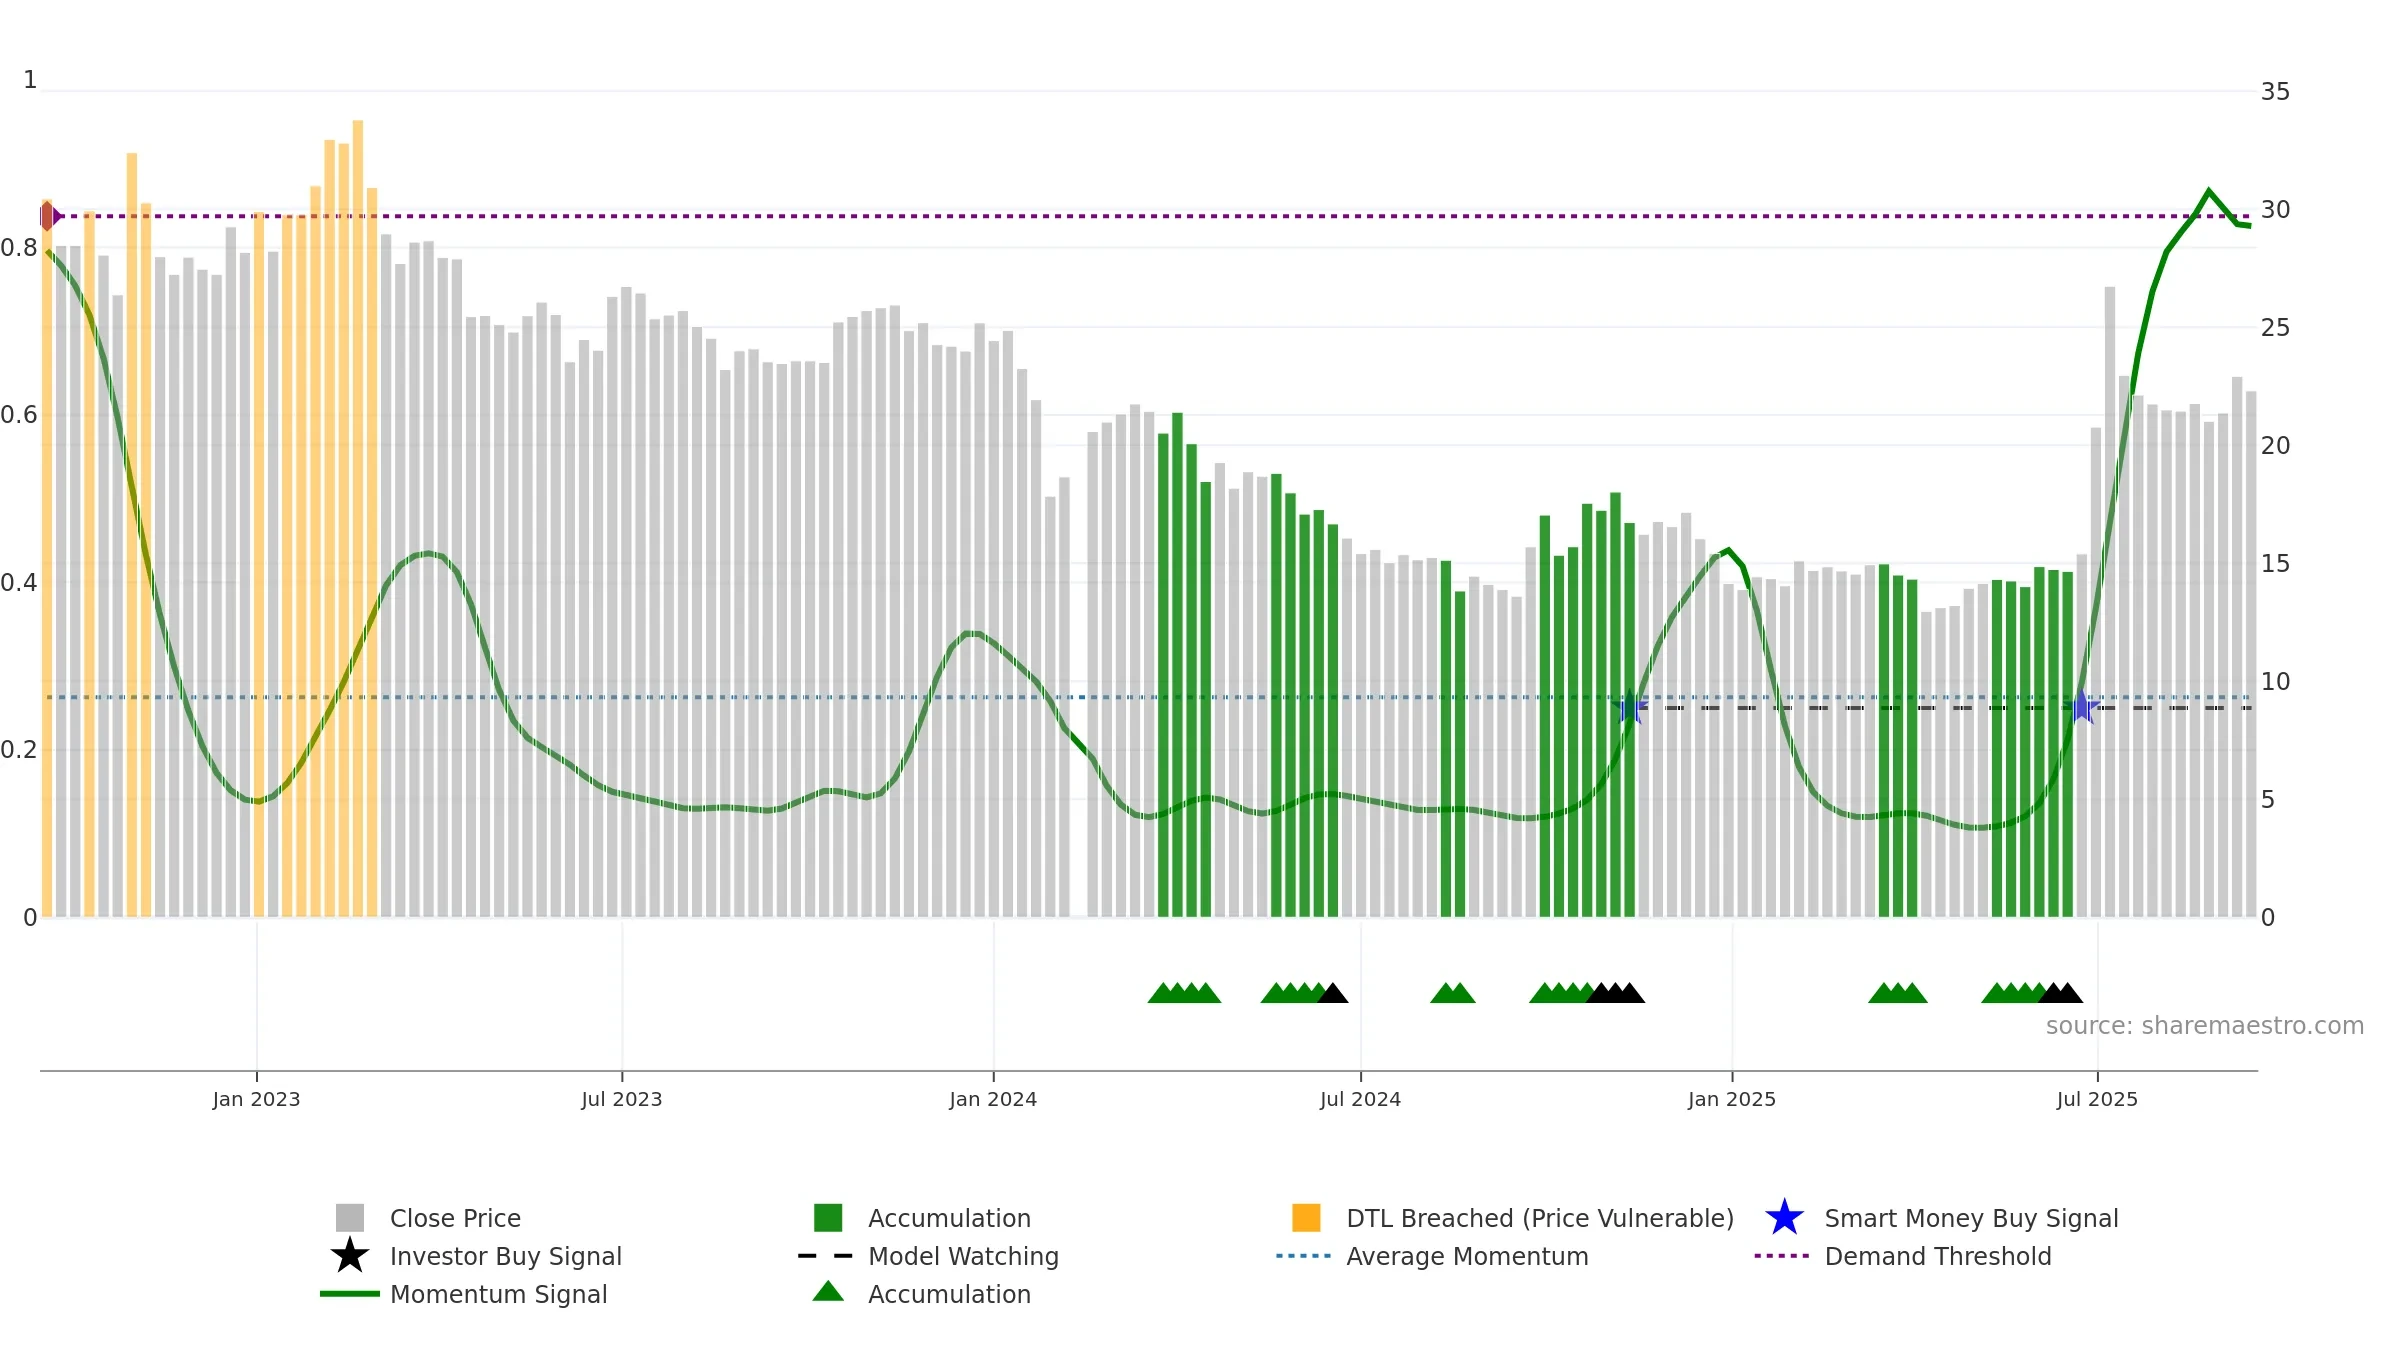2400x1350 pixels.
Task: Click the right axis value 25
Action: (2275, 328)
